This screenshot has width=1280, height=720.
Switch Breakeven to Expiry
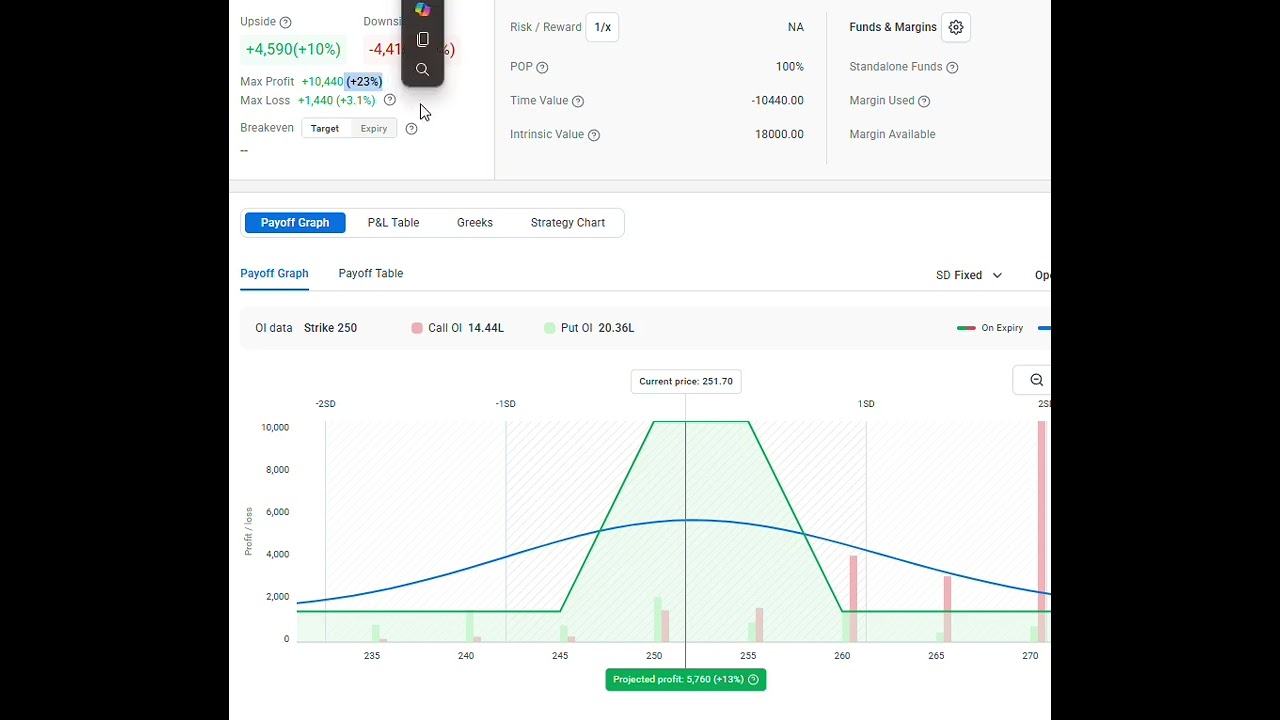pos(374,128)
